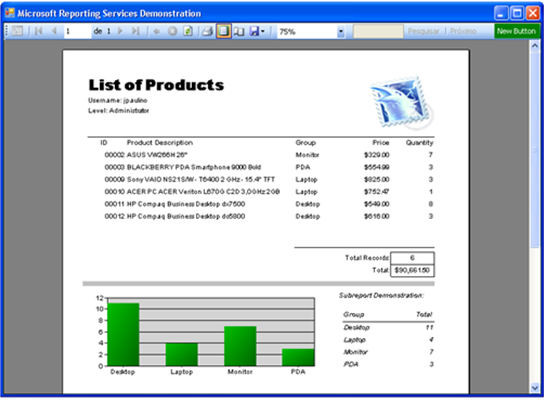Click the BLACKBERRY PDA Smartphone 9000 Bold row
The height and width of the screenshot is (400, 544).
[x=261, y=167]
